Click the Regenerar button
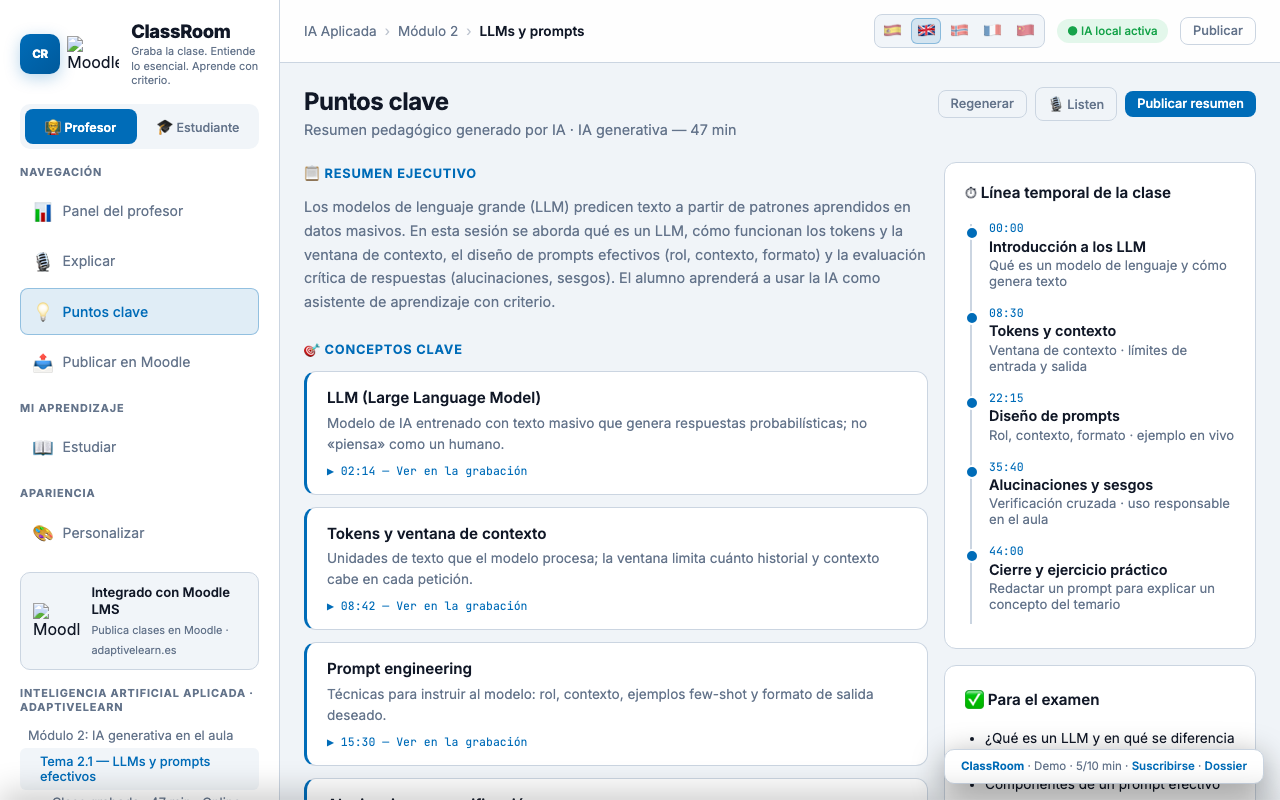This screenshot has width=1280, height=800. (x=982, y=104)
